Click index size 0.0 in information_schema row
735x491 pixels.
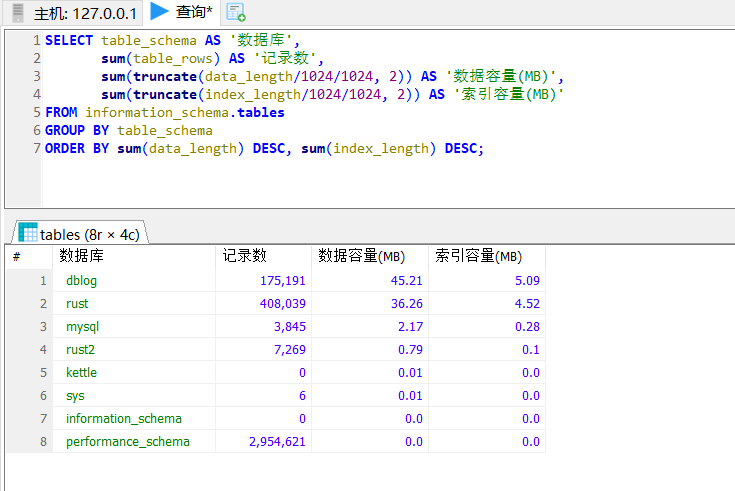[487, 418]
